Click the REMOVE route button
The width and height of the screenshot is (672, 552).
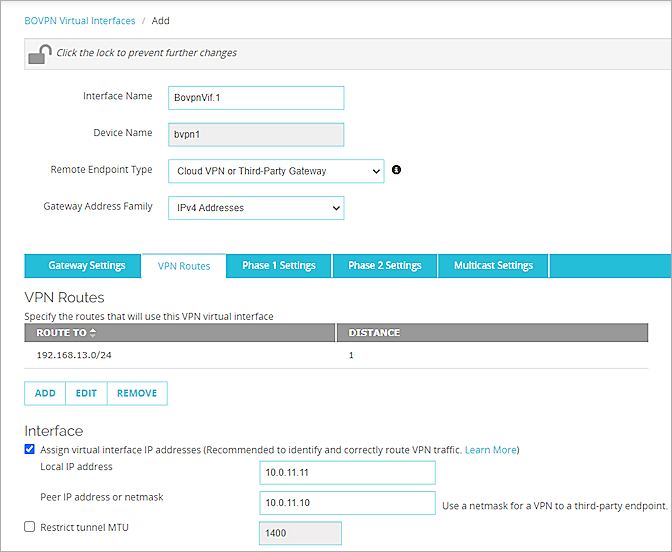click(x=137, y=393)
